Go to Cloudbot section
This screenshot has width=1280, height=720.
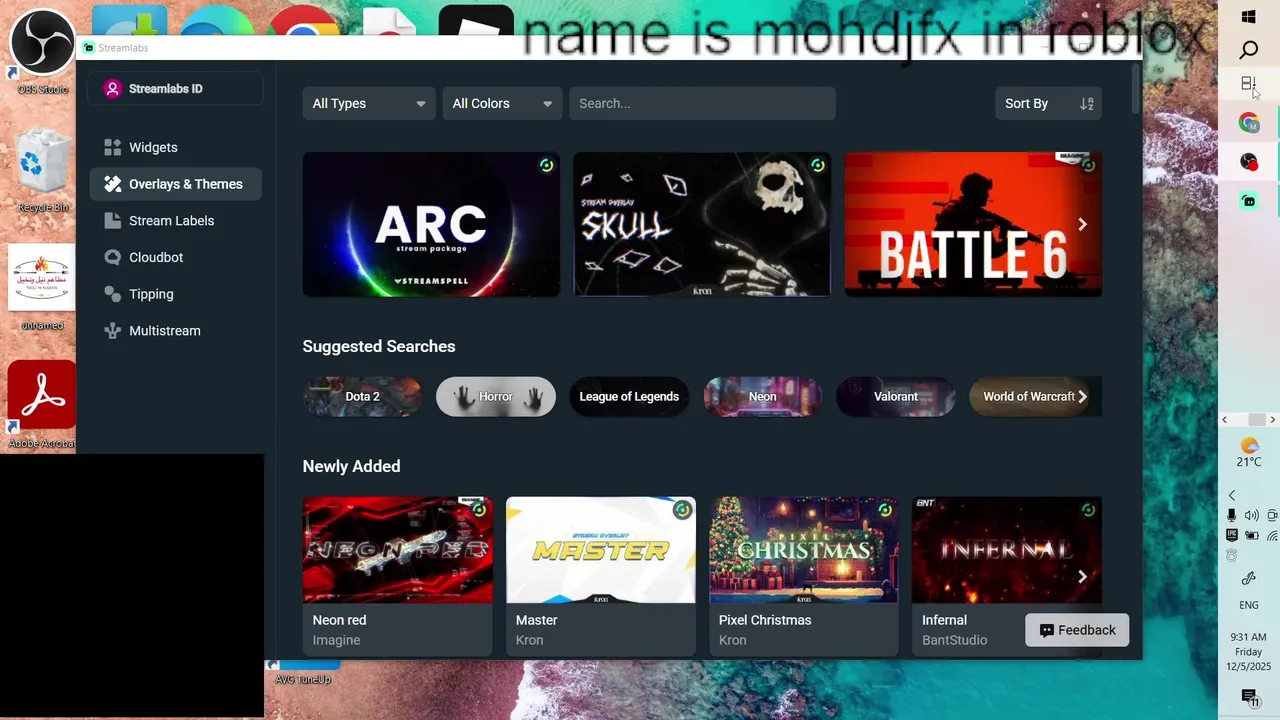175,257
